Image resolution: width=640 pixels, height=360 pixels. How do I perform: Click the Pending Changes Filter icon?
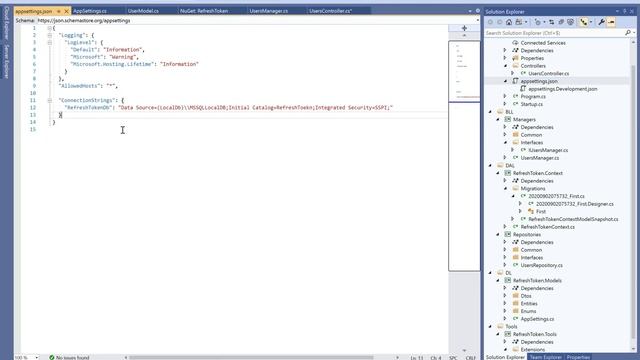click(x=538, y=22)
